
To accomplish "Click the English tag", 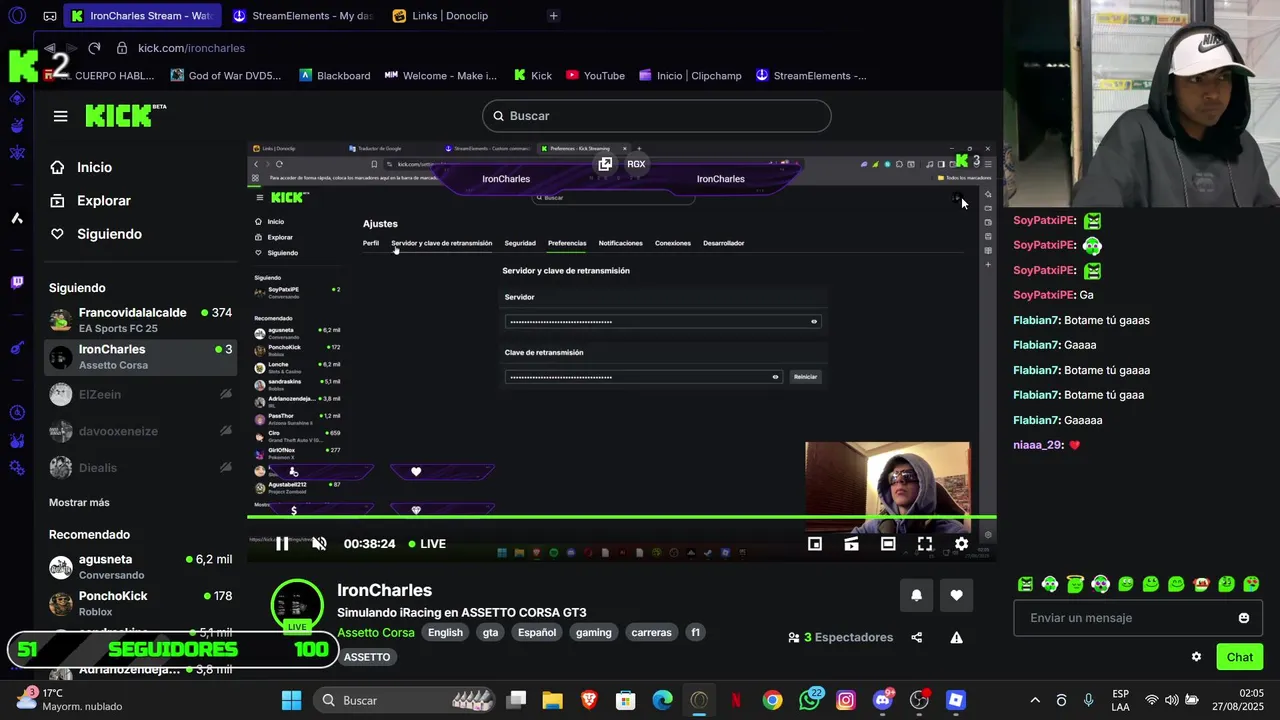I will click(x=446, y=632).
